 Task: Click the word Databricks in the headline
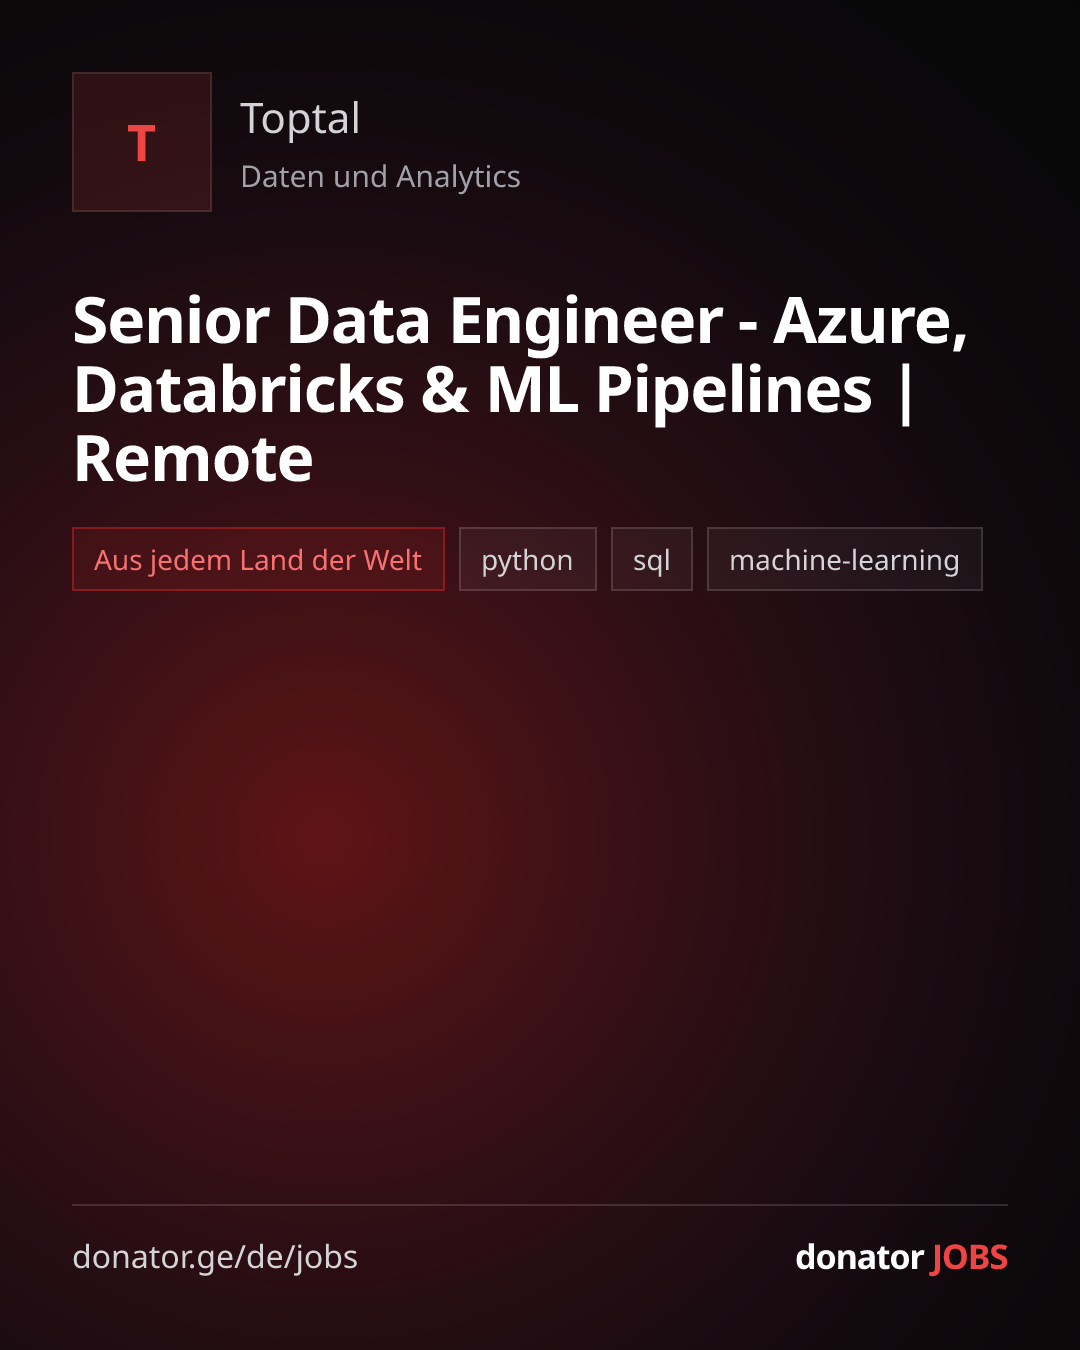[x=239, y=390]
